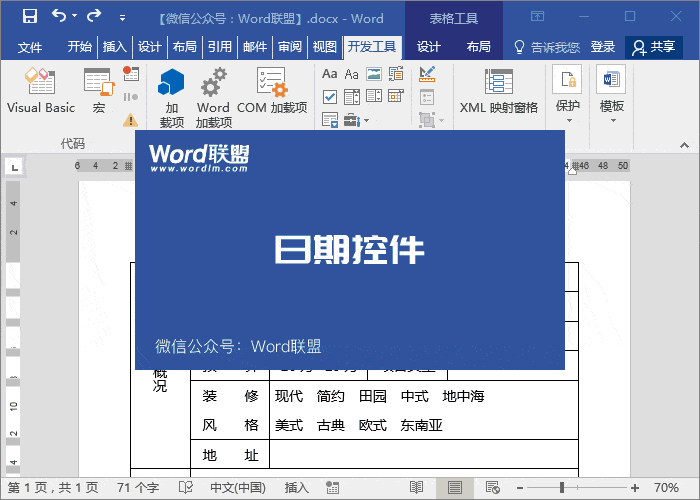Switch to the 邮件 tab
Image resolution: width=700 pixels, height=500 pixels.
point(255,47)
